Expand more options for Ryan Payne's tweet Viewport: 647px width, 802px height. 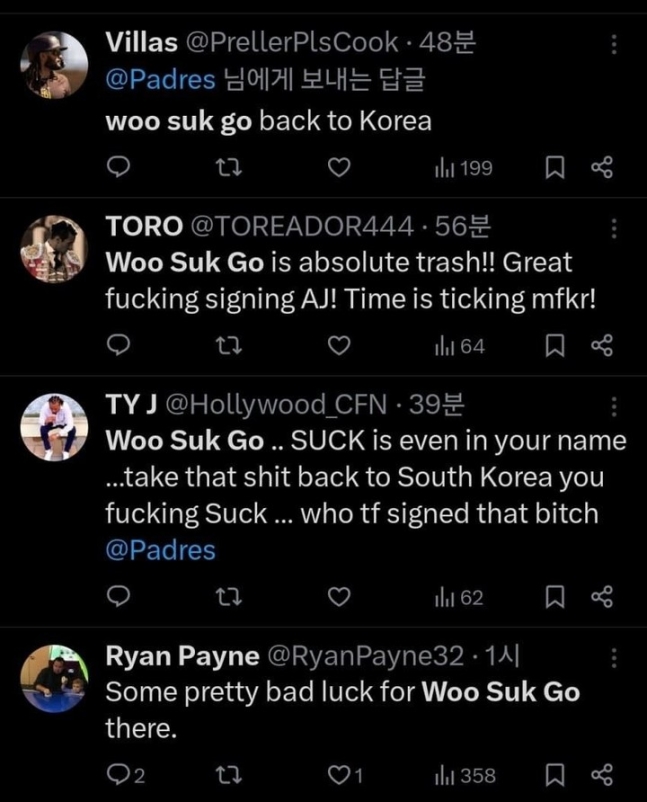click(x=614, y=658)
